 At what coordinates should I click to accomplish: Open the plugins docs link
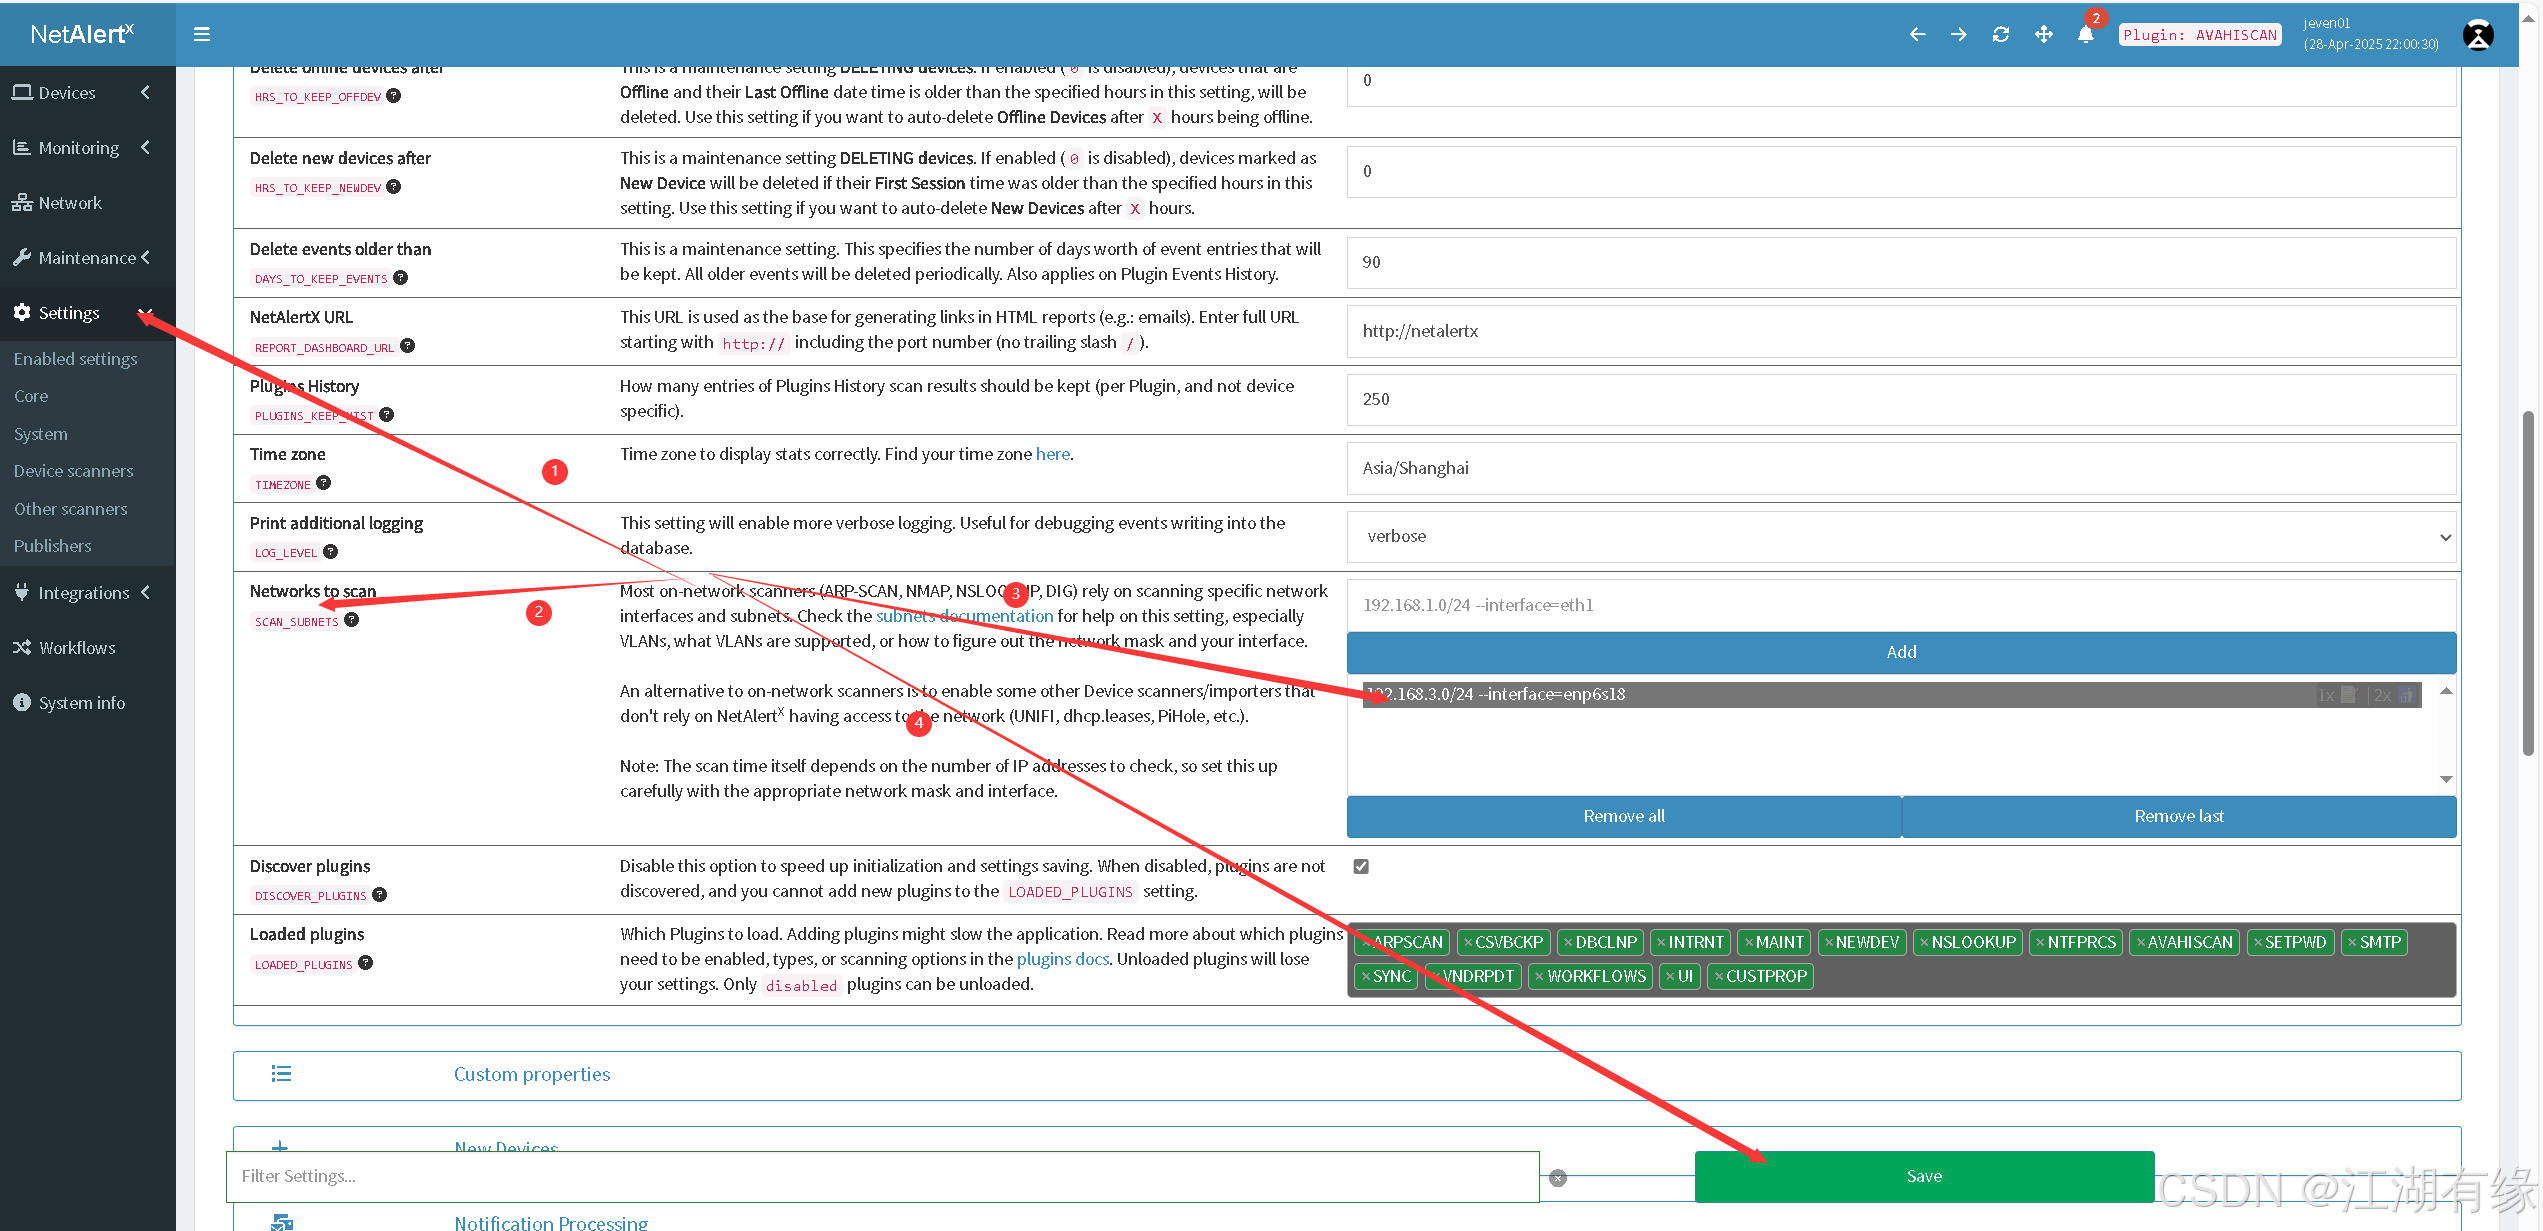[x=1063, y=959]
